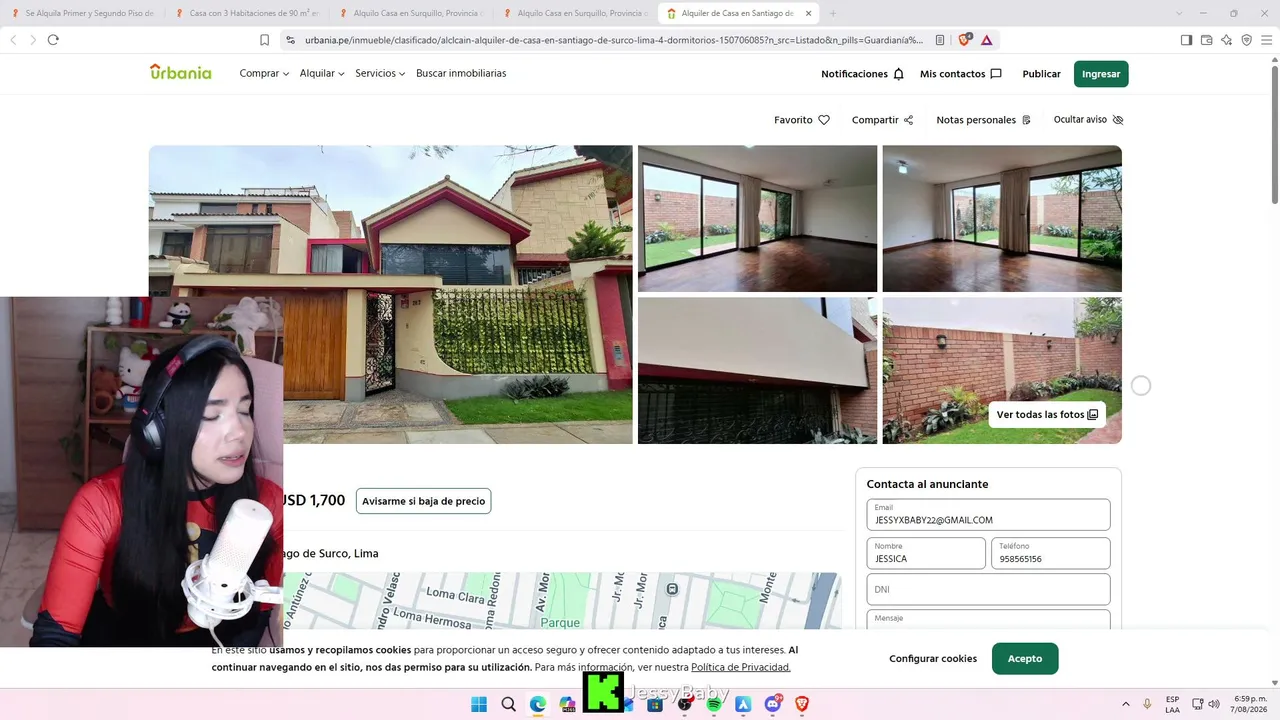Click the Email input field
Screen dimensions: 1280x720
[988, 515]
